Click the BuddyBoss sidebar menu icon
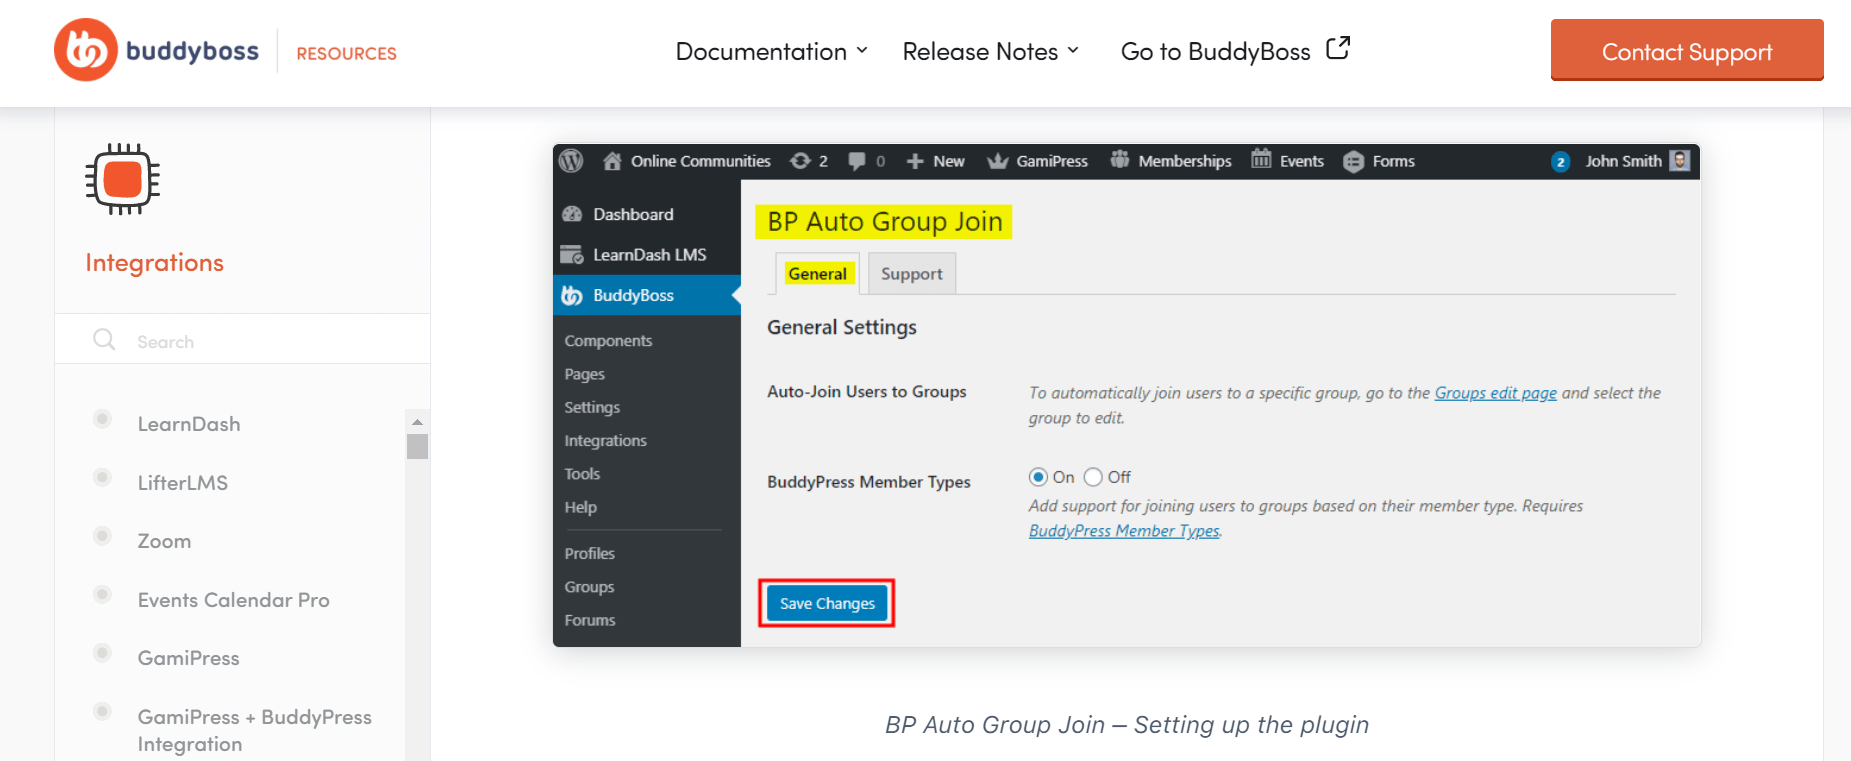 point(572,295)
